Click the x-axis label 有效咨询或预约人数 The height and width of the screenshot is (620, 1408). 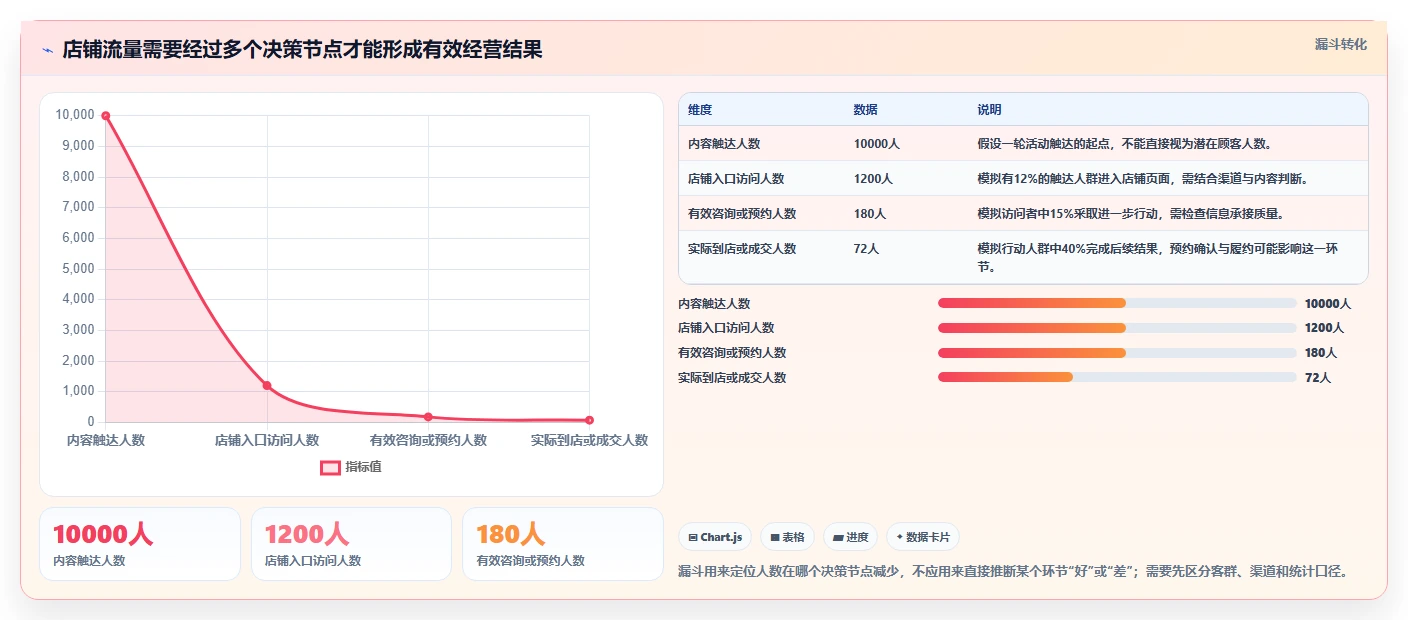point(428,440)
